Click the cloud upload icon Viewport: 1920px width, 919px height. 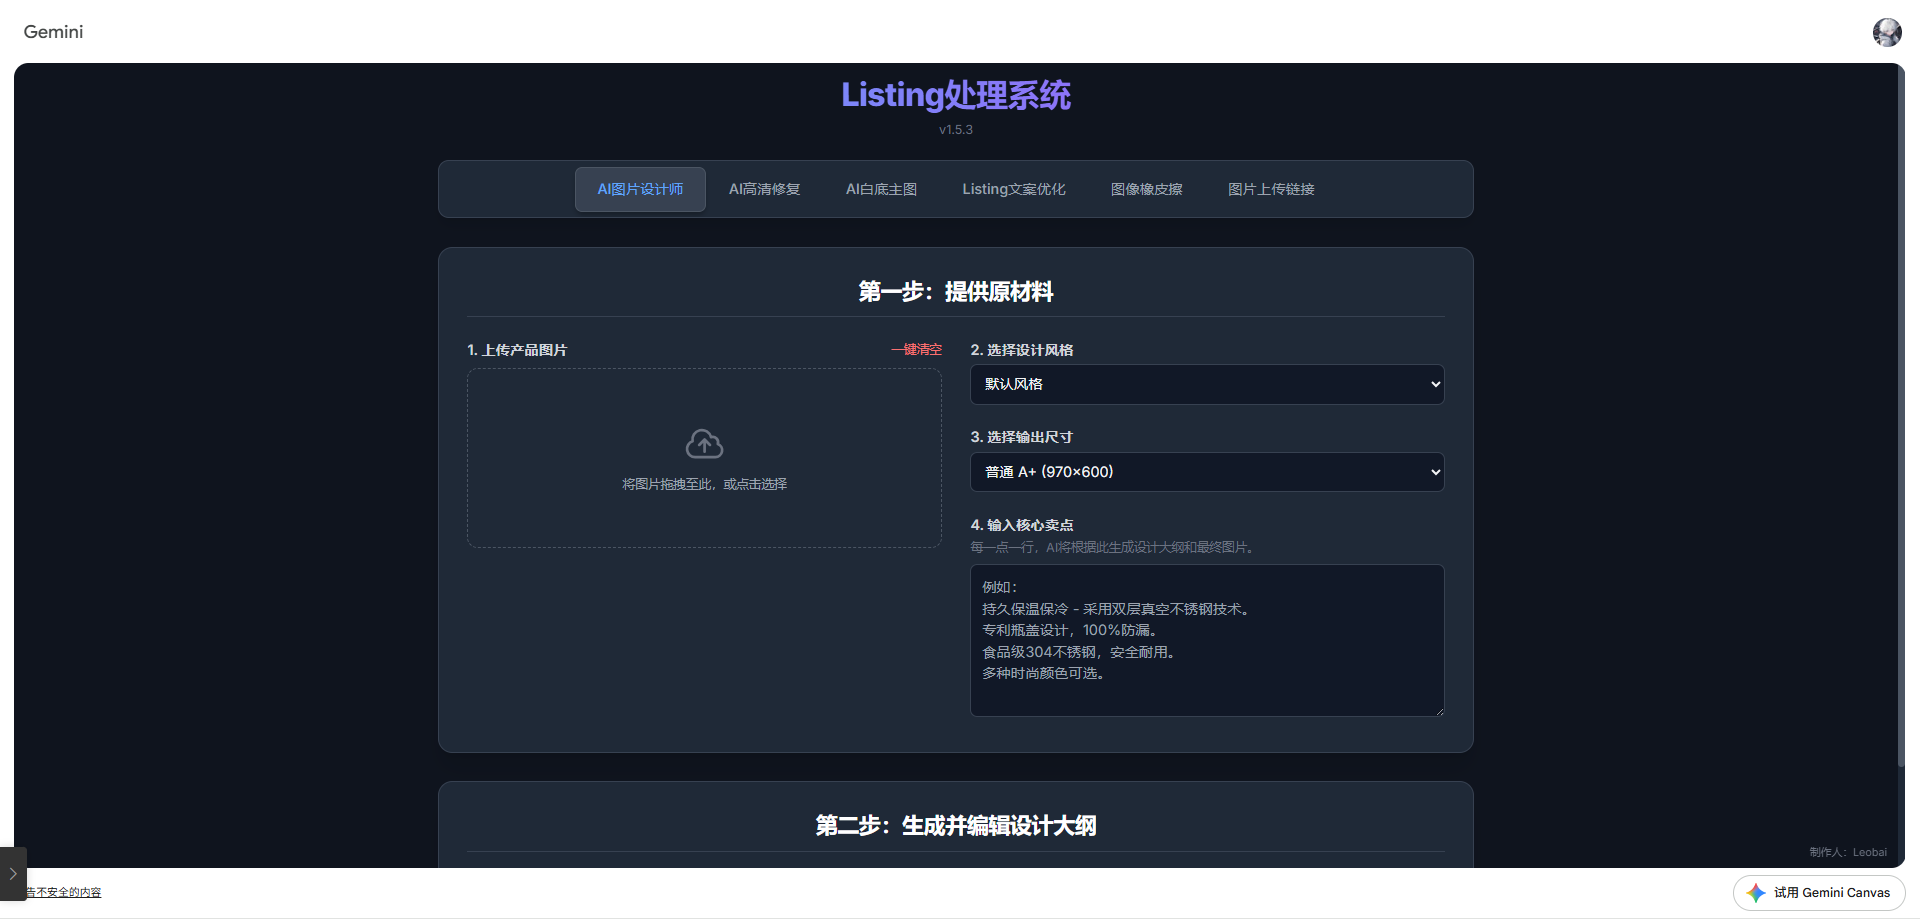pyautogui.click(x=704, y=444)
